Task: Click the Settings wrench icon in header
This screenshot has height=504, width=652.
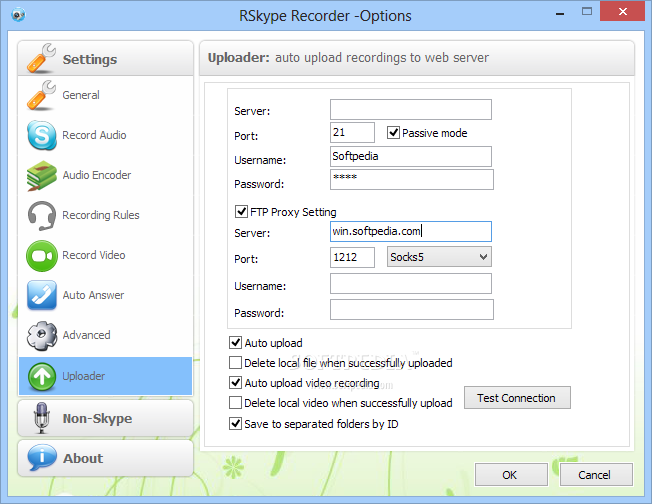Action: click(41, 58)
